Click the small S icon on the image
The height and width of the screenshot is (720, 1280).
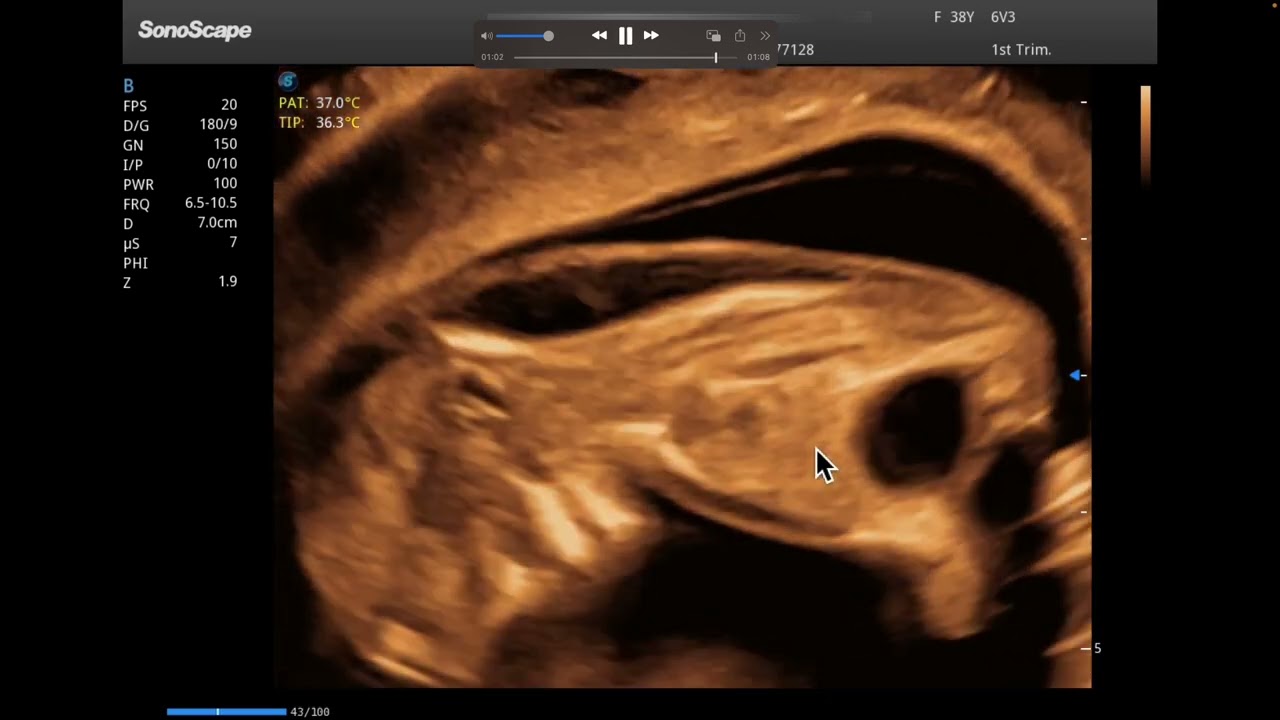288,81
